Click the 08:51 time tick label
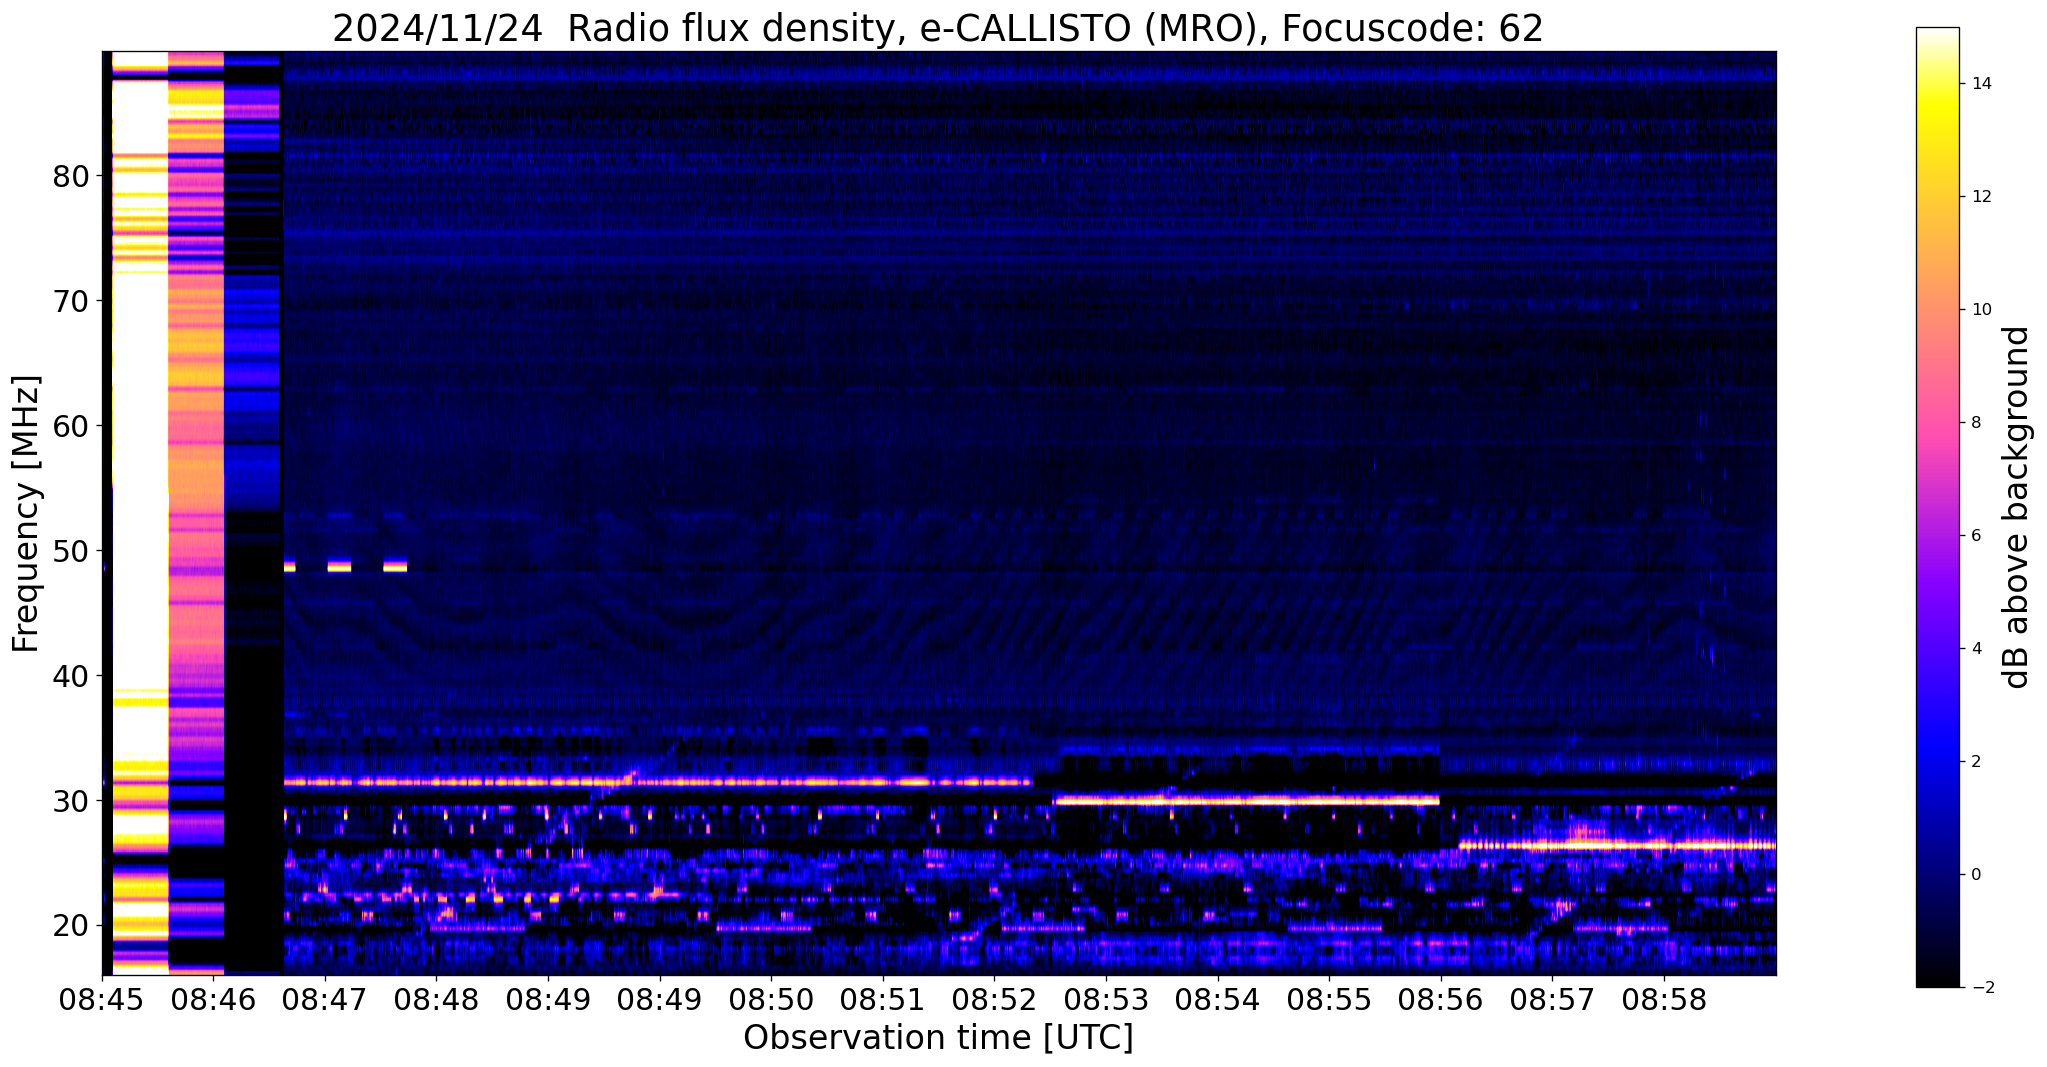Screen dimensions: 2047x1067 click(883, 1001)
